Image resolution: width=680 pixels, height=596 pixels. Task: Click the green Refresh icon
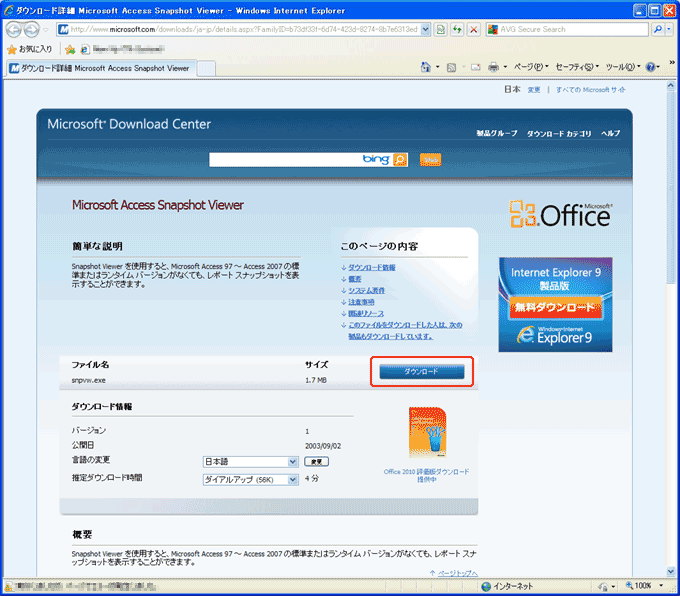click(x=457, y=29)
